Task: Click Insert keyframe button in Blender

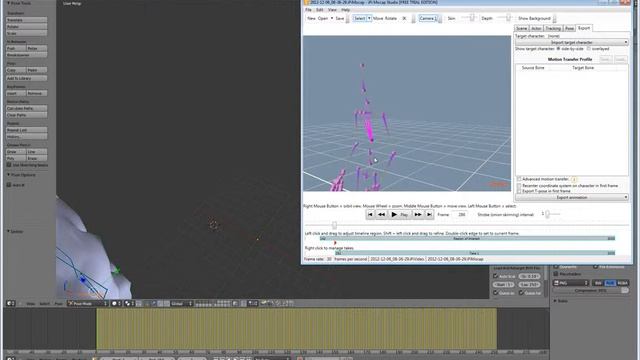Action: [x=16, y=93]
